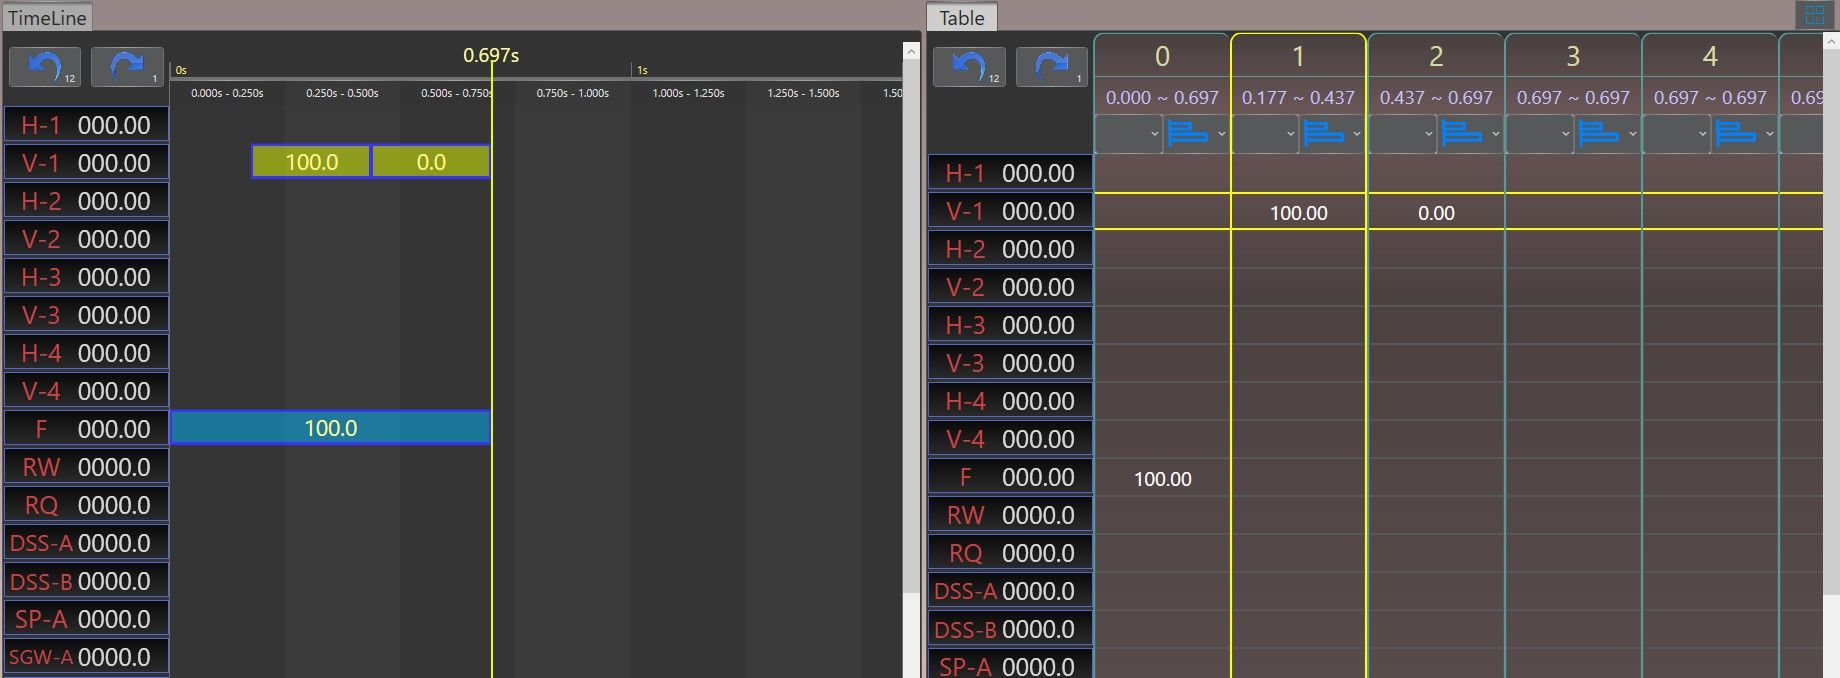Screen dimensions: 1840x678
Task: Switch to the Table tab
Action: click(961, 17)
